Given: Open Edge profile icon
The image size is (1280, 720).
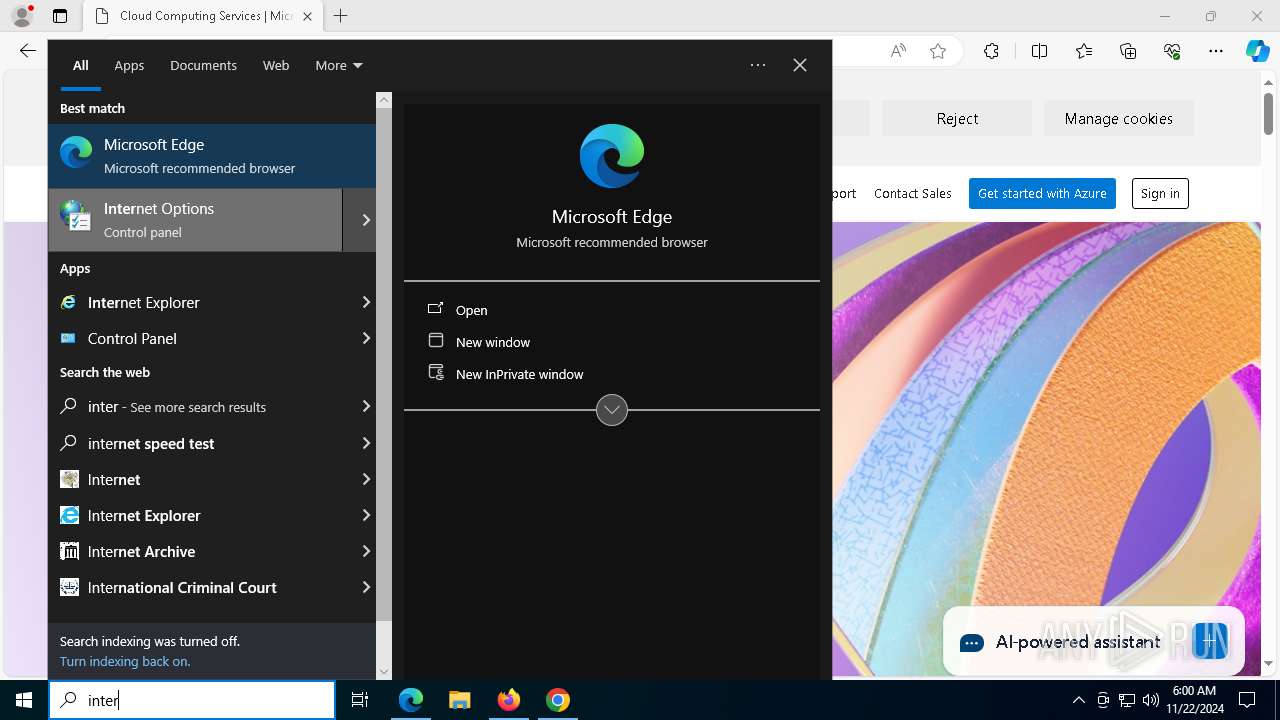Looking at the screenshot, I should tap(22, 16).
